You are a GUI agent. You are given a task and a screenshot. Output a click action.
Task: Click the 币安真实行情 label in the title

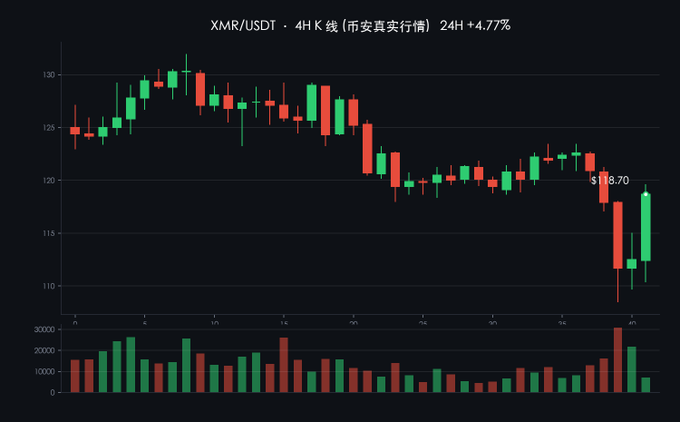(x=386, y=26)
